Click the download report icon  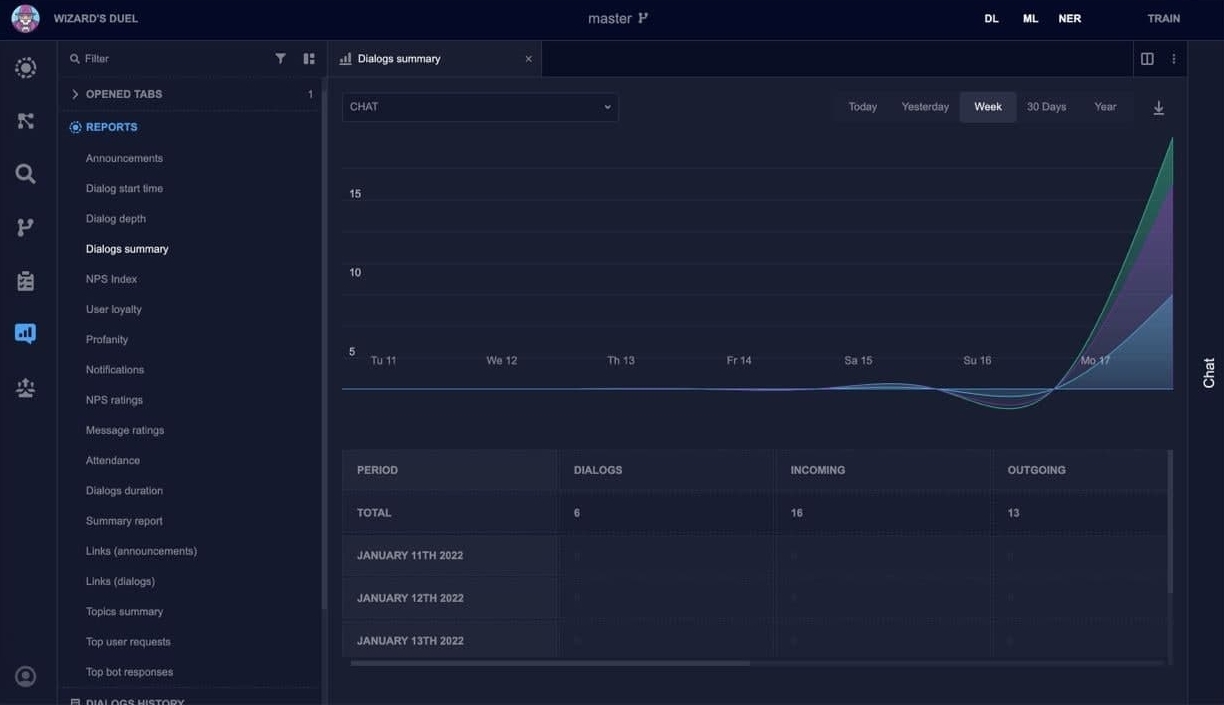click(x=1158, y=108)
